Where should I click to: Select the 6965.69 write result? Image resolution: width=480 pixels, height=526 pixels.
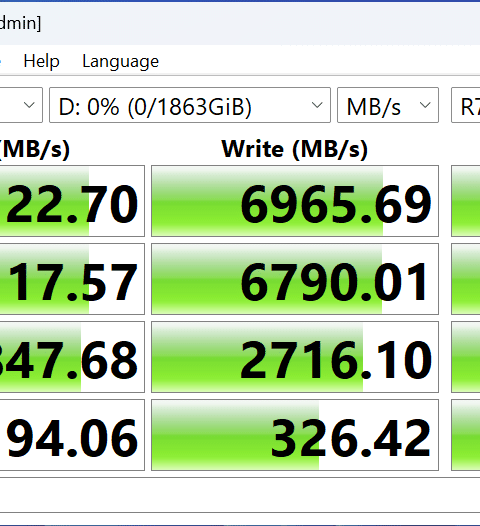pyautogui.click(x=295, y=201)
